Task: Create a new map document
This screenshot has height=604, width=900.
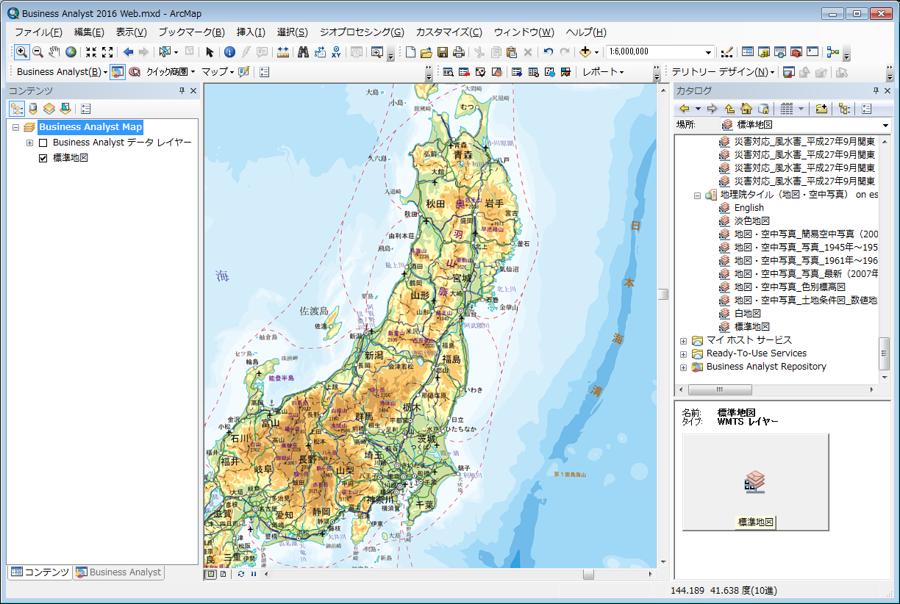Action: 410,52
